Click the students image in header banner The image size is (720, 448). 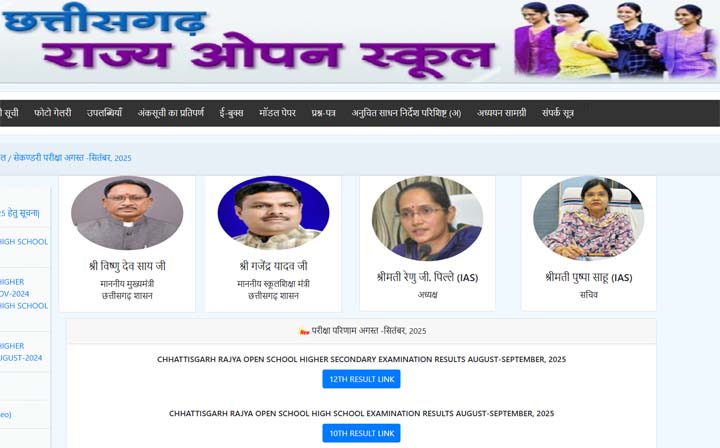click(615, 39)
